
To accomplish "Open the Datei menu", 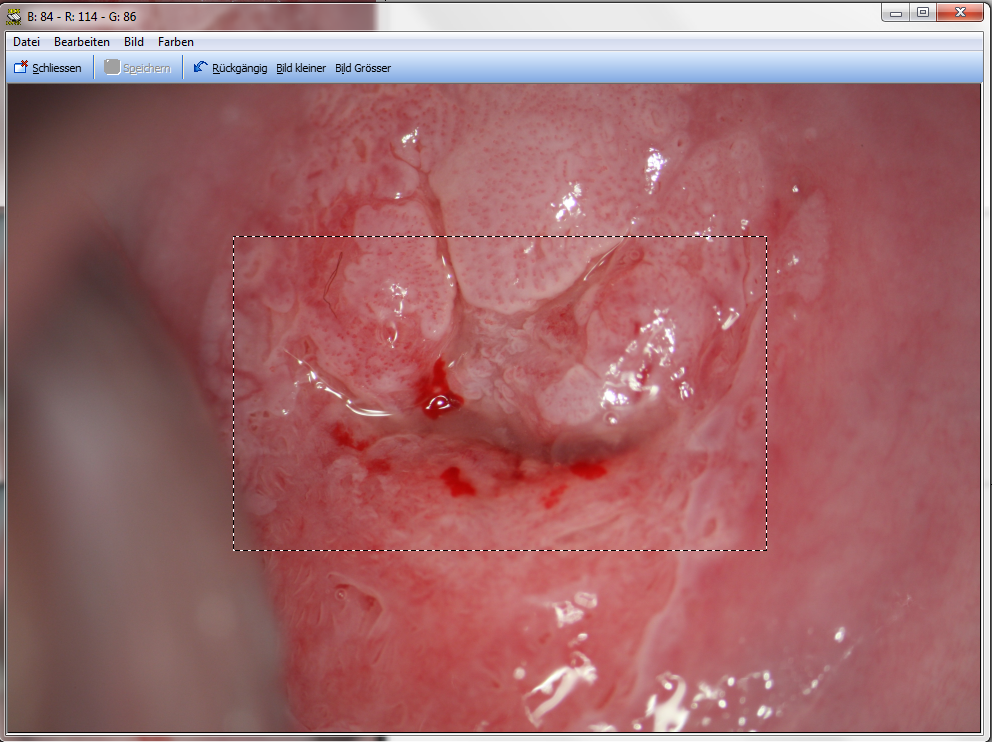I will point(26,42).
